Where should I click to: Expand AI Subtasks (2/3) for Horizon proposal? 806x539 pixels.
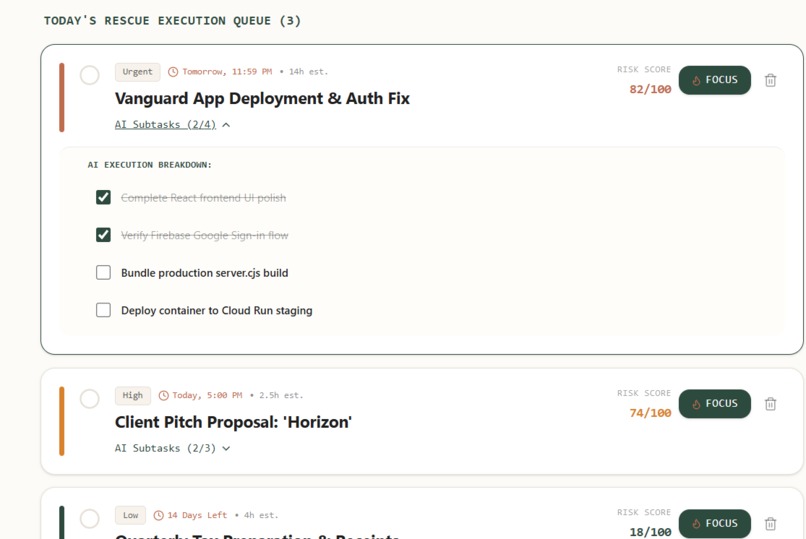coord(172,449)
